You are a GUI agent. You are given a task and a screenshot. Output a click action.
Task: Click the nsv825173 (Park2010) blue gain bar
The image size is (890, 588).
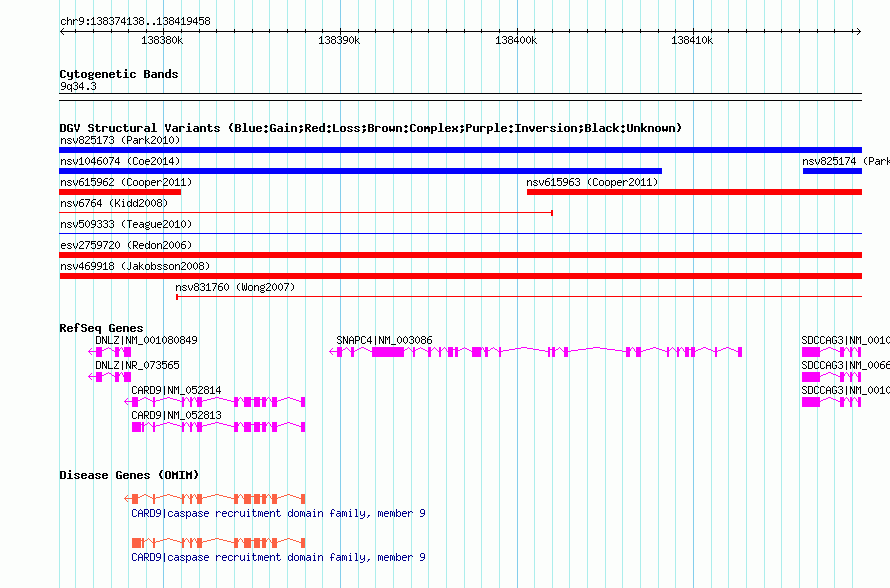pyautogui.click(x=460, y=150)
